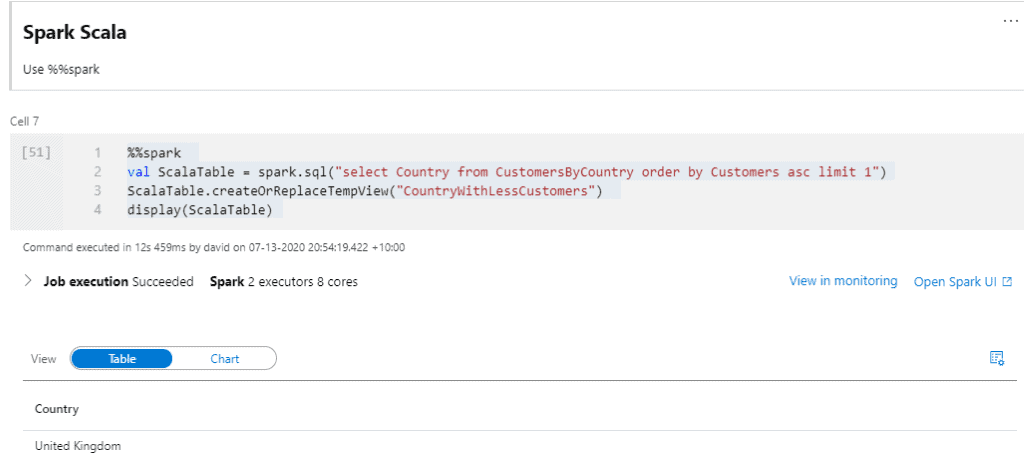This screenshot has width=1024, height=476.
Task: Place cursor on the %%spark magic line
Action: (154, 153)
